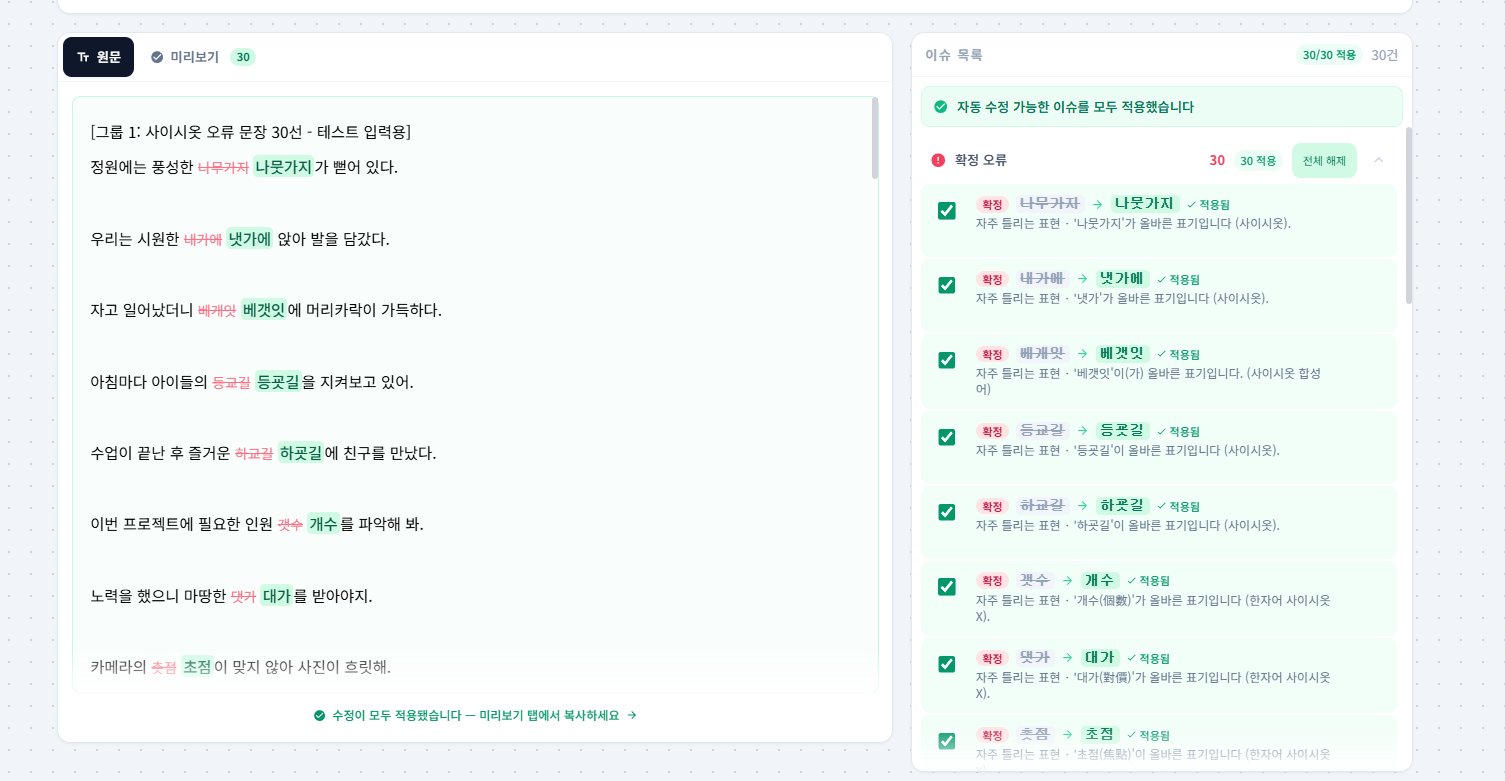The image size is (1505, 781).
Task: Click highlighted word 개수 in text
Action: pos(323,524)
